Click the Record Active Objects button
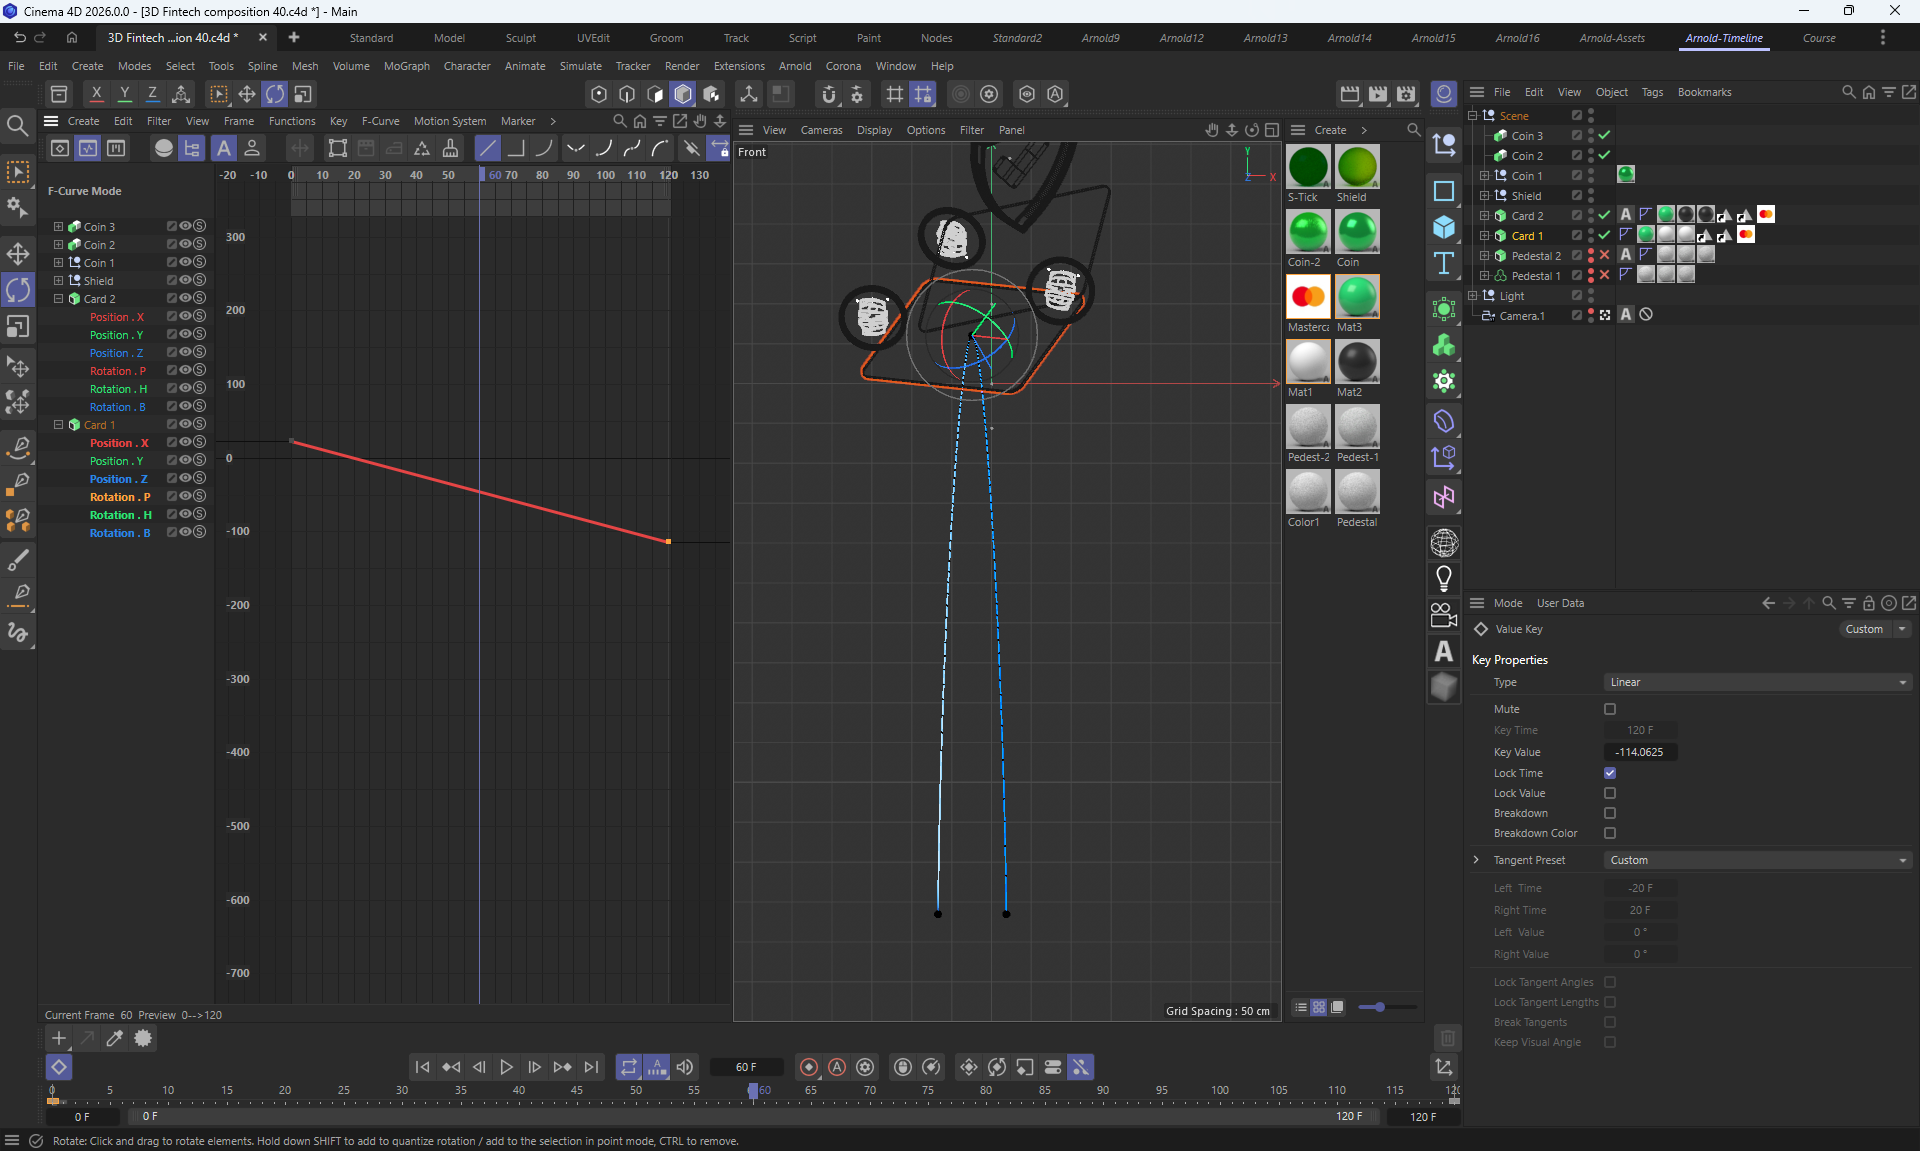This screenshot has height=1151, width=1920. (809, 1067)
